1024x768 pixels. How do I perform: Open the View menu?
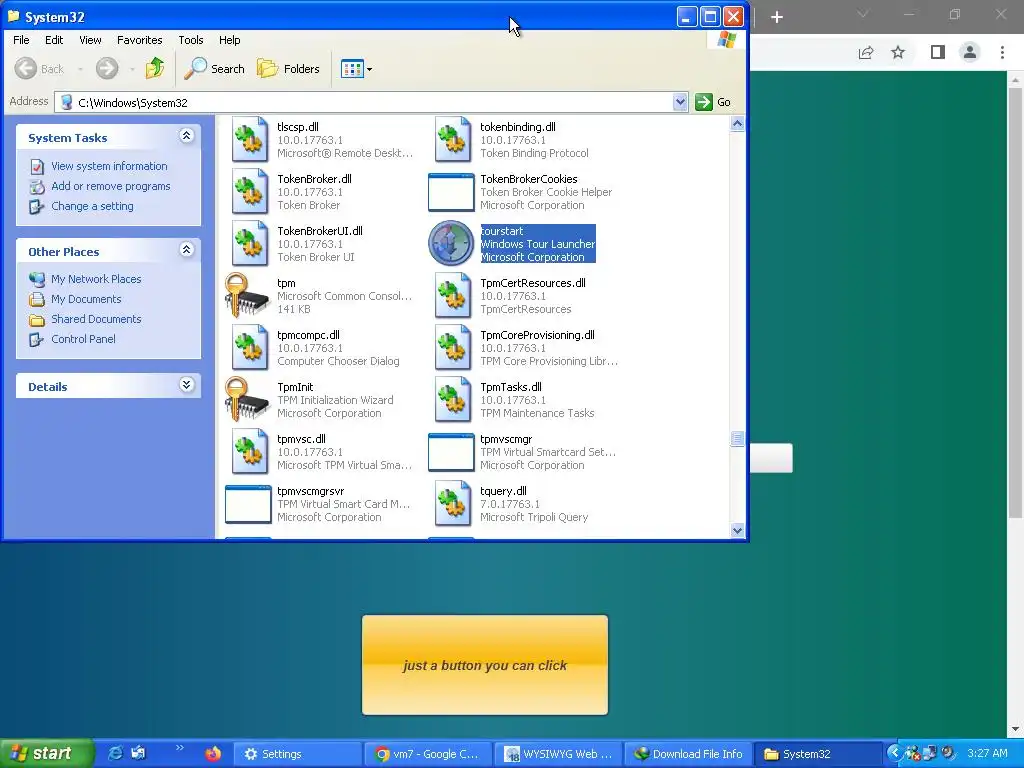click(90, 40)
